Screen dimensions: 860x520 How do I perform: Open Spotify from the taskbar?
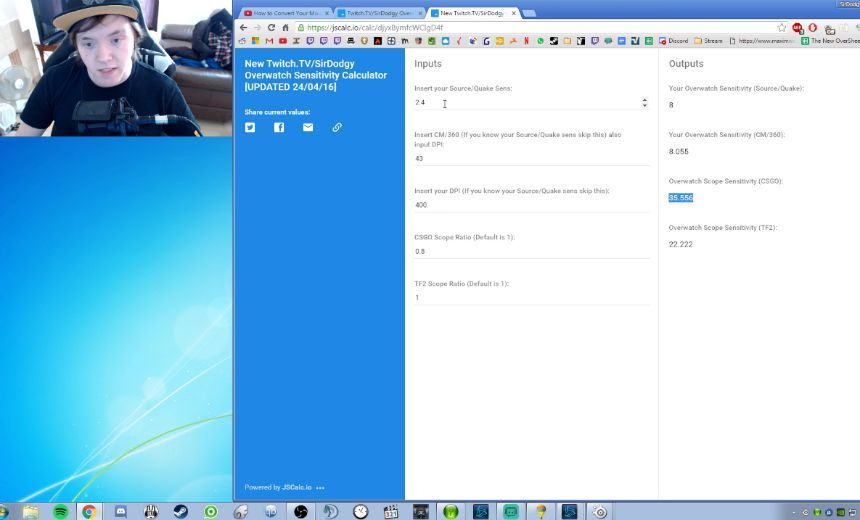(60, 511)
